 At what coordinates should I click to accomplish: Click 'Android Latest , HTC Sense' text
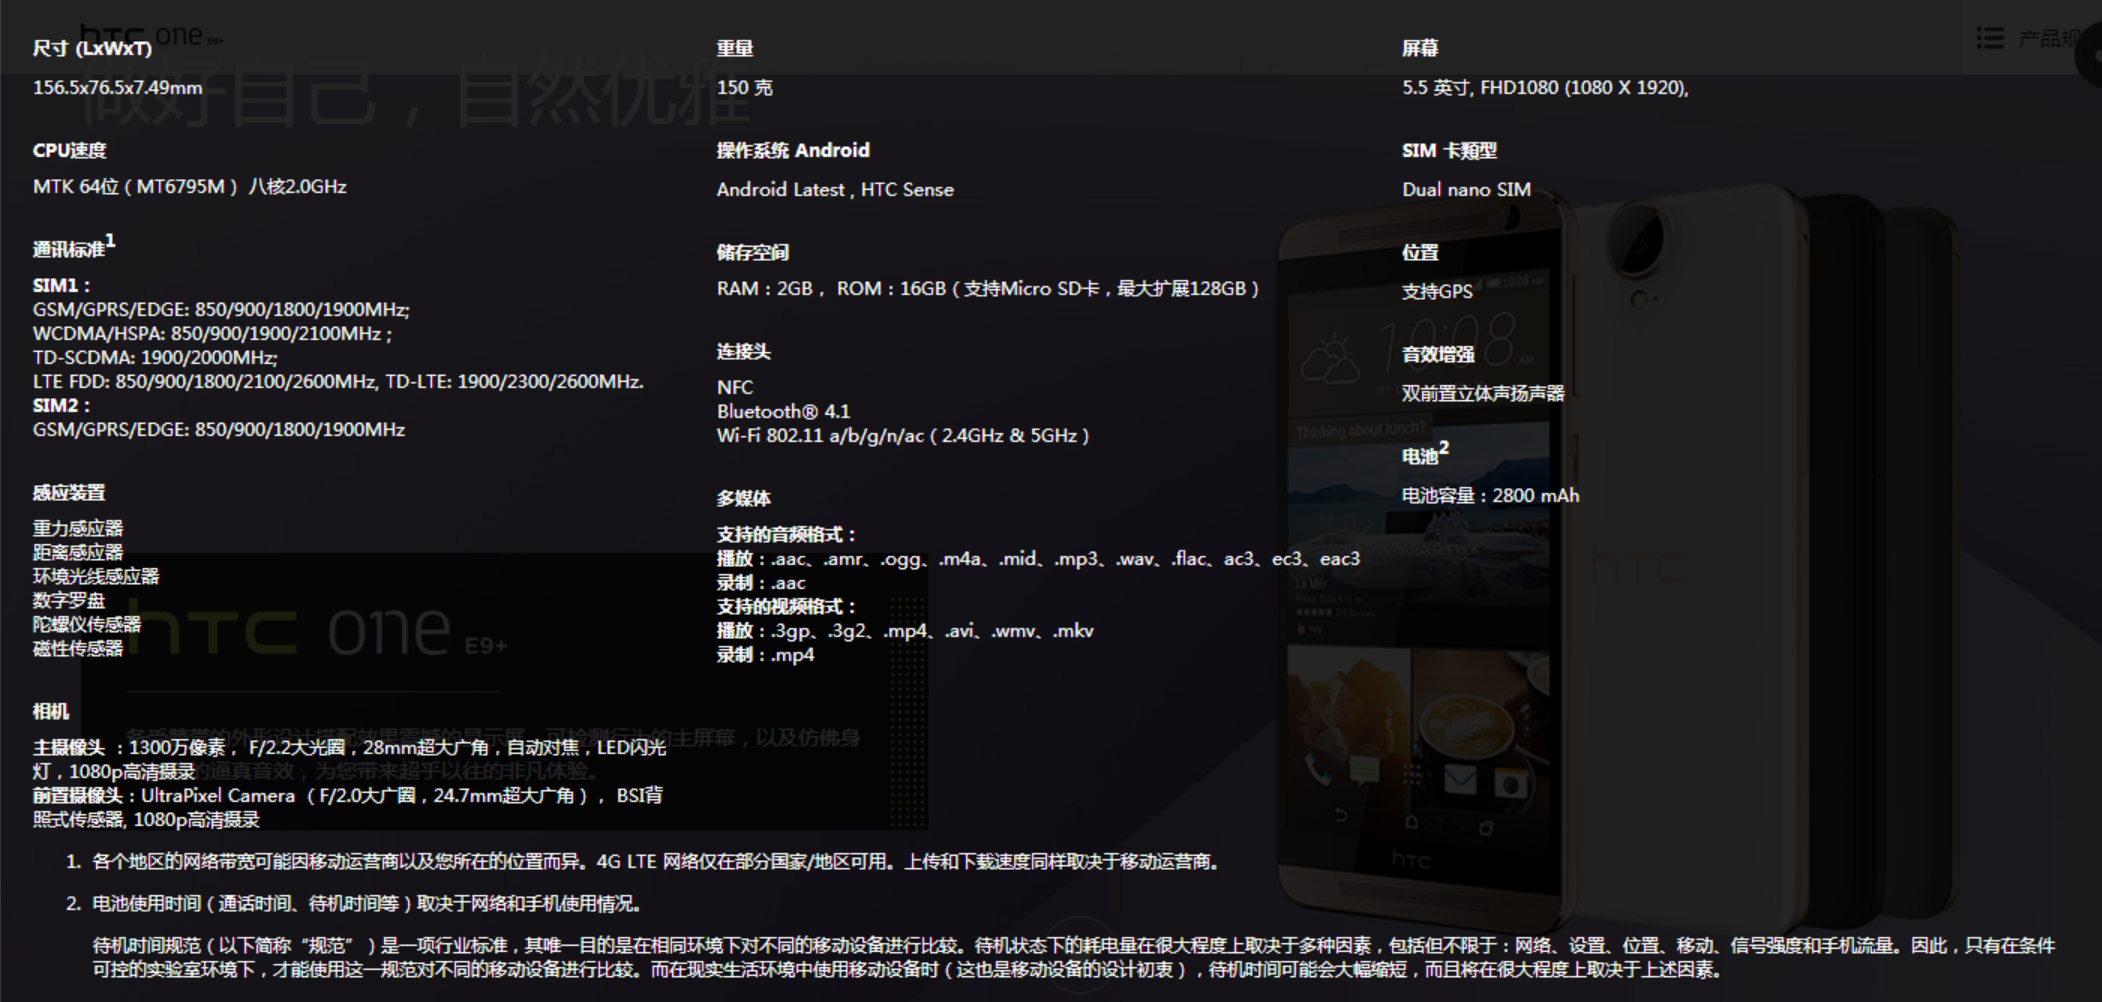[835, 189]
